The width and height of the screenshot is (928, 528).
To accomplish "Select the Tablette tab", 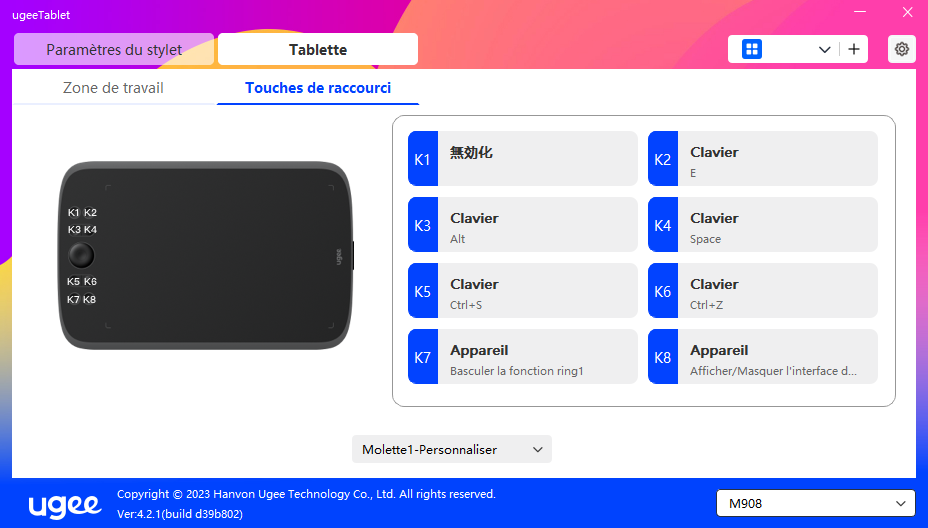I will coord(318,49).
